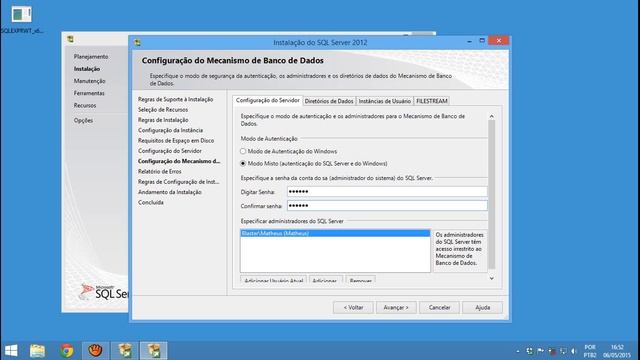Switch to the highlighted SQL Server setup taskbar icon

[154, 351]
